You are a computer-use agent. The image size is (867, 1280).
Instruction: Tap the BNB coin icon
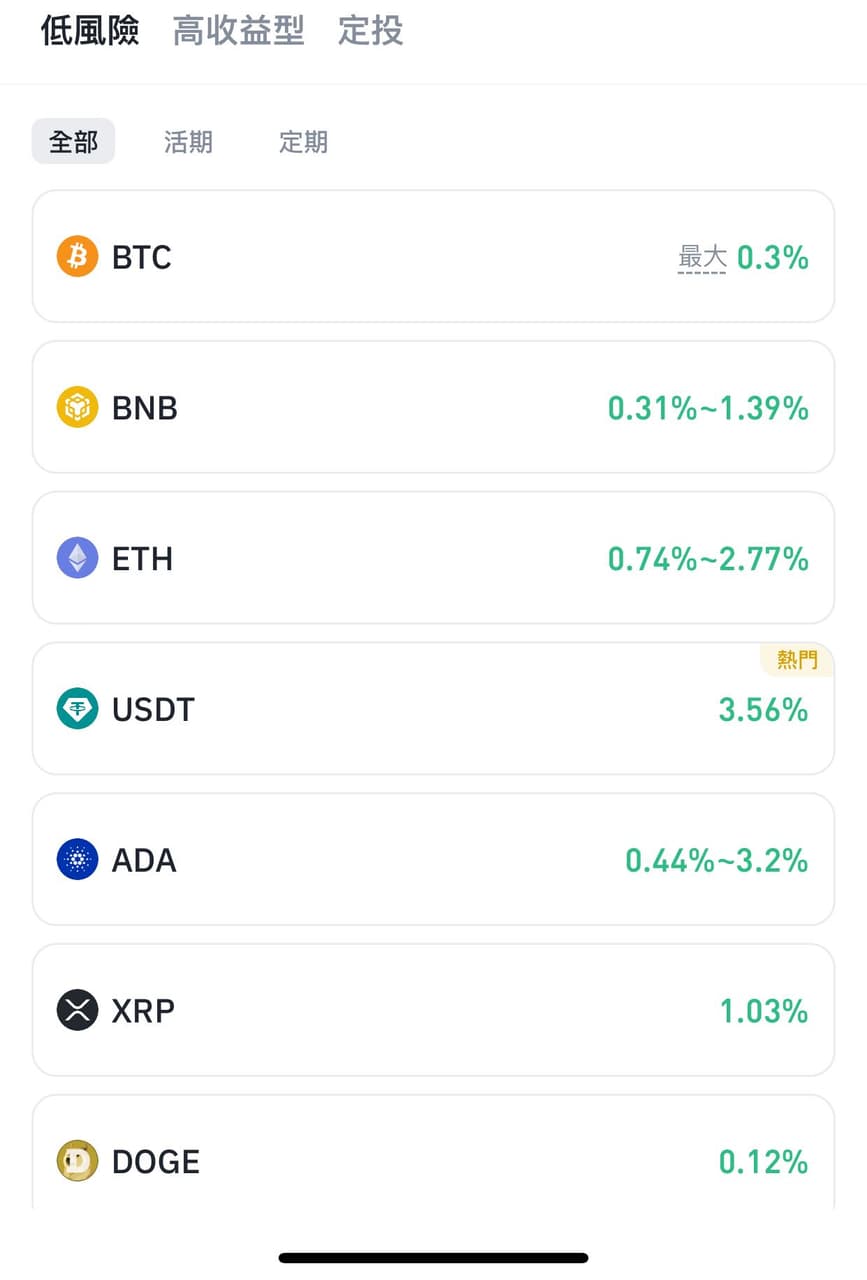coord(77,408)
